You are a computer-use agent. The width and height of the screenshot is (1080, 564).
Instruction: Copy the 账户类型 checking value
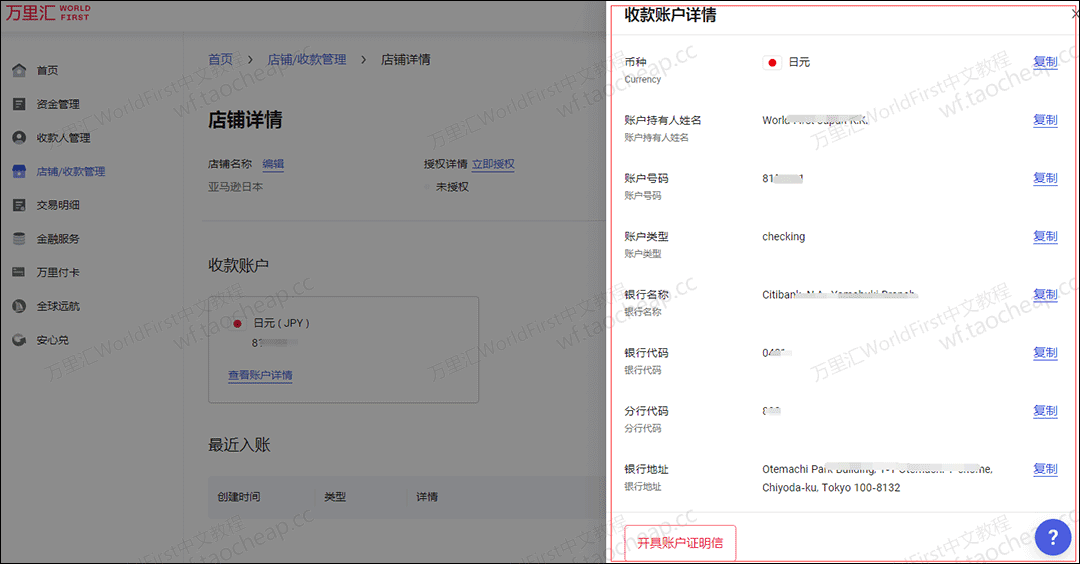click(x=1045, y=236)
